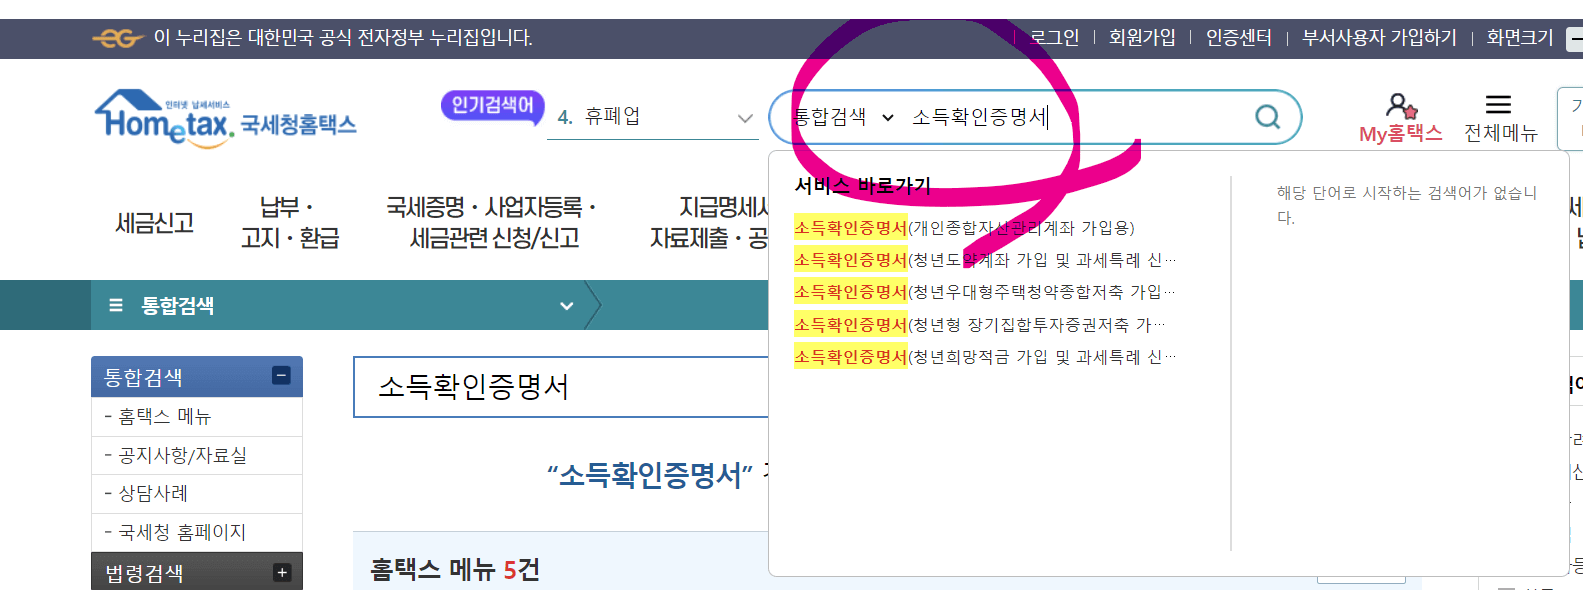Open 지급명세서 자료제출 main menu
The width and height of the screenshot is (1583, 590).
tap(709, 222)
